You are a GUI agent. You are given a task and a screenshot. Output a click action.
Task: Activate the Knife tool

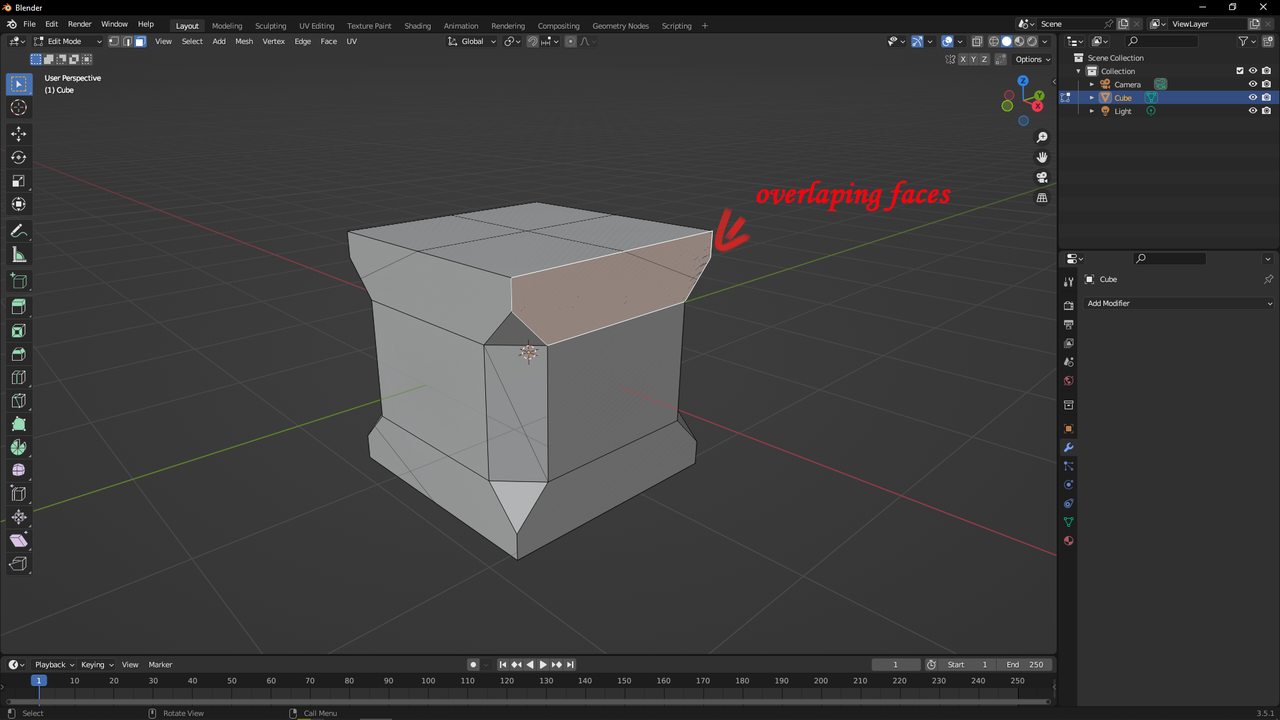pyautogui.click(x=18, y=400)
